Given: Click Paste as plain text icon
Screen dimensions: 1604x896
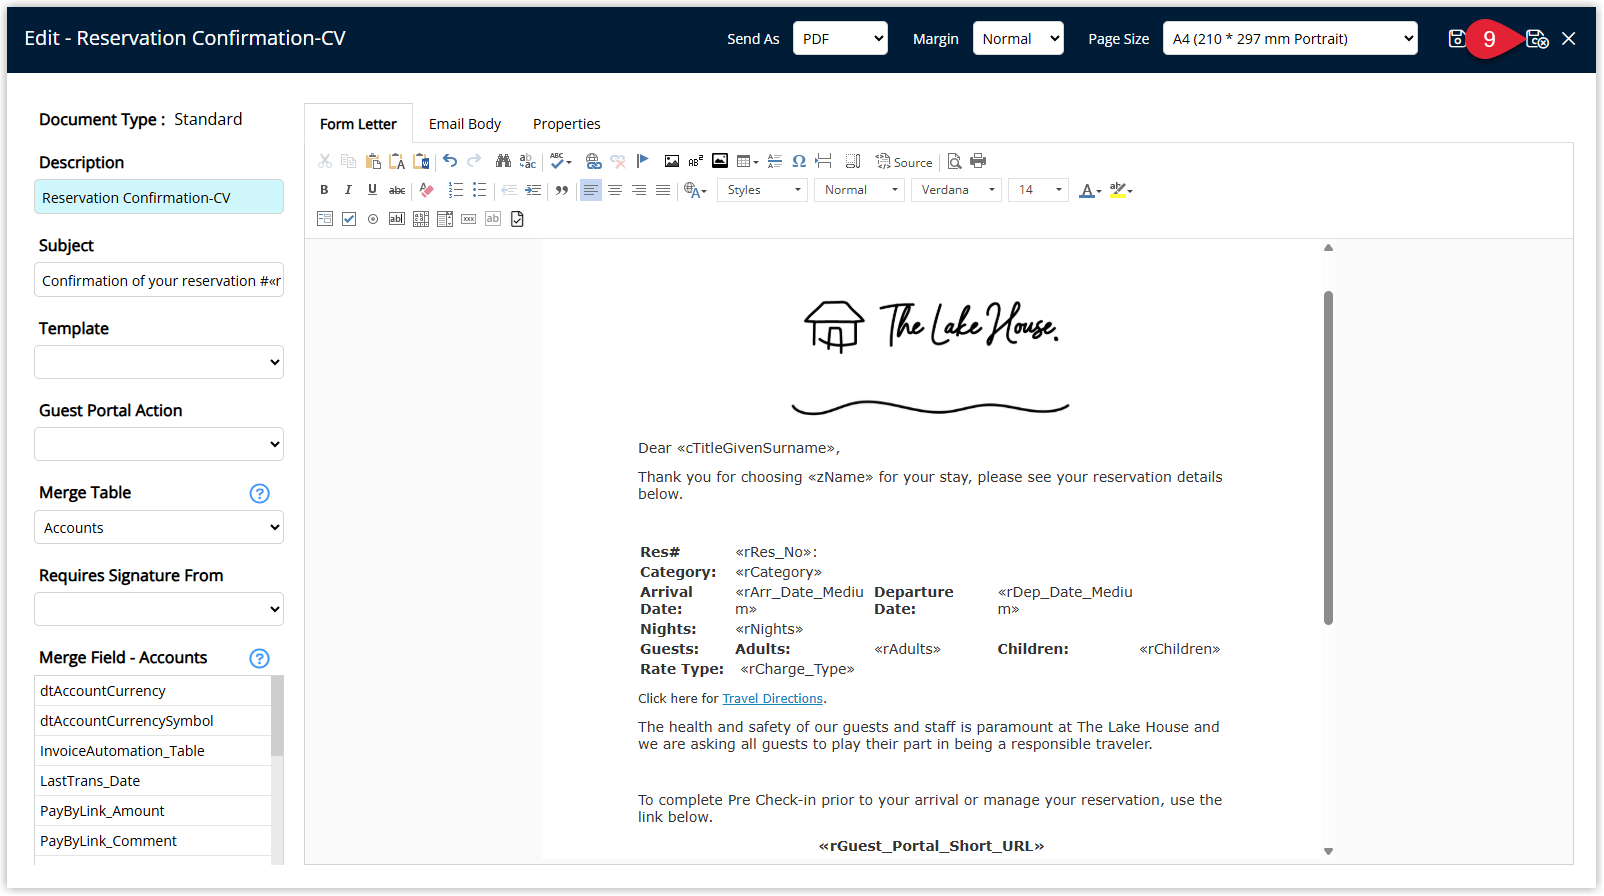Looking at the screenshot, I should (x=397, y=161).
